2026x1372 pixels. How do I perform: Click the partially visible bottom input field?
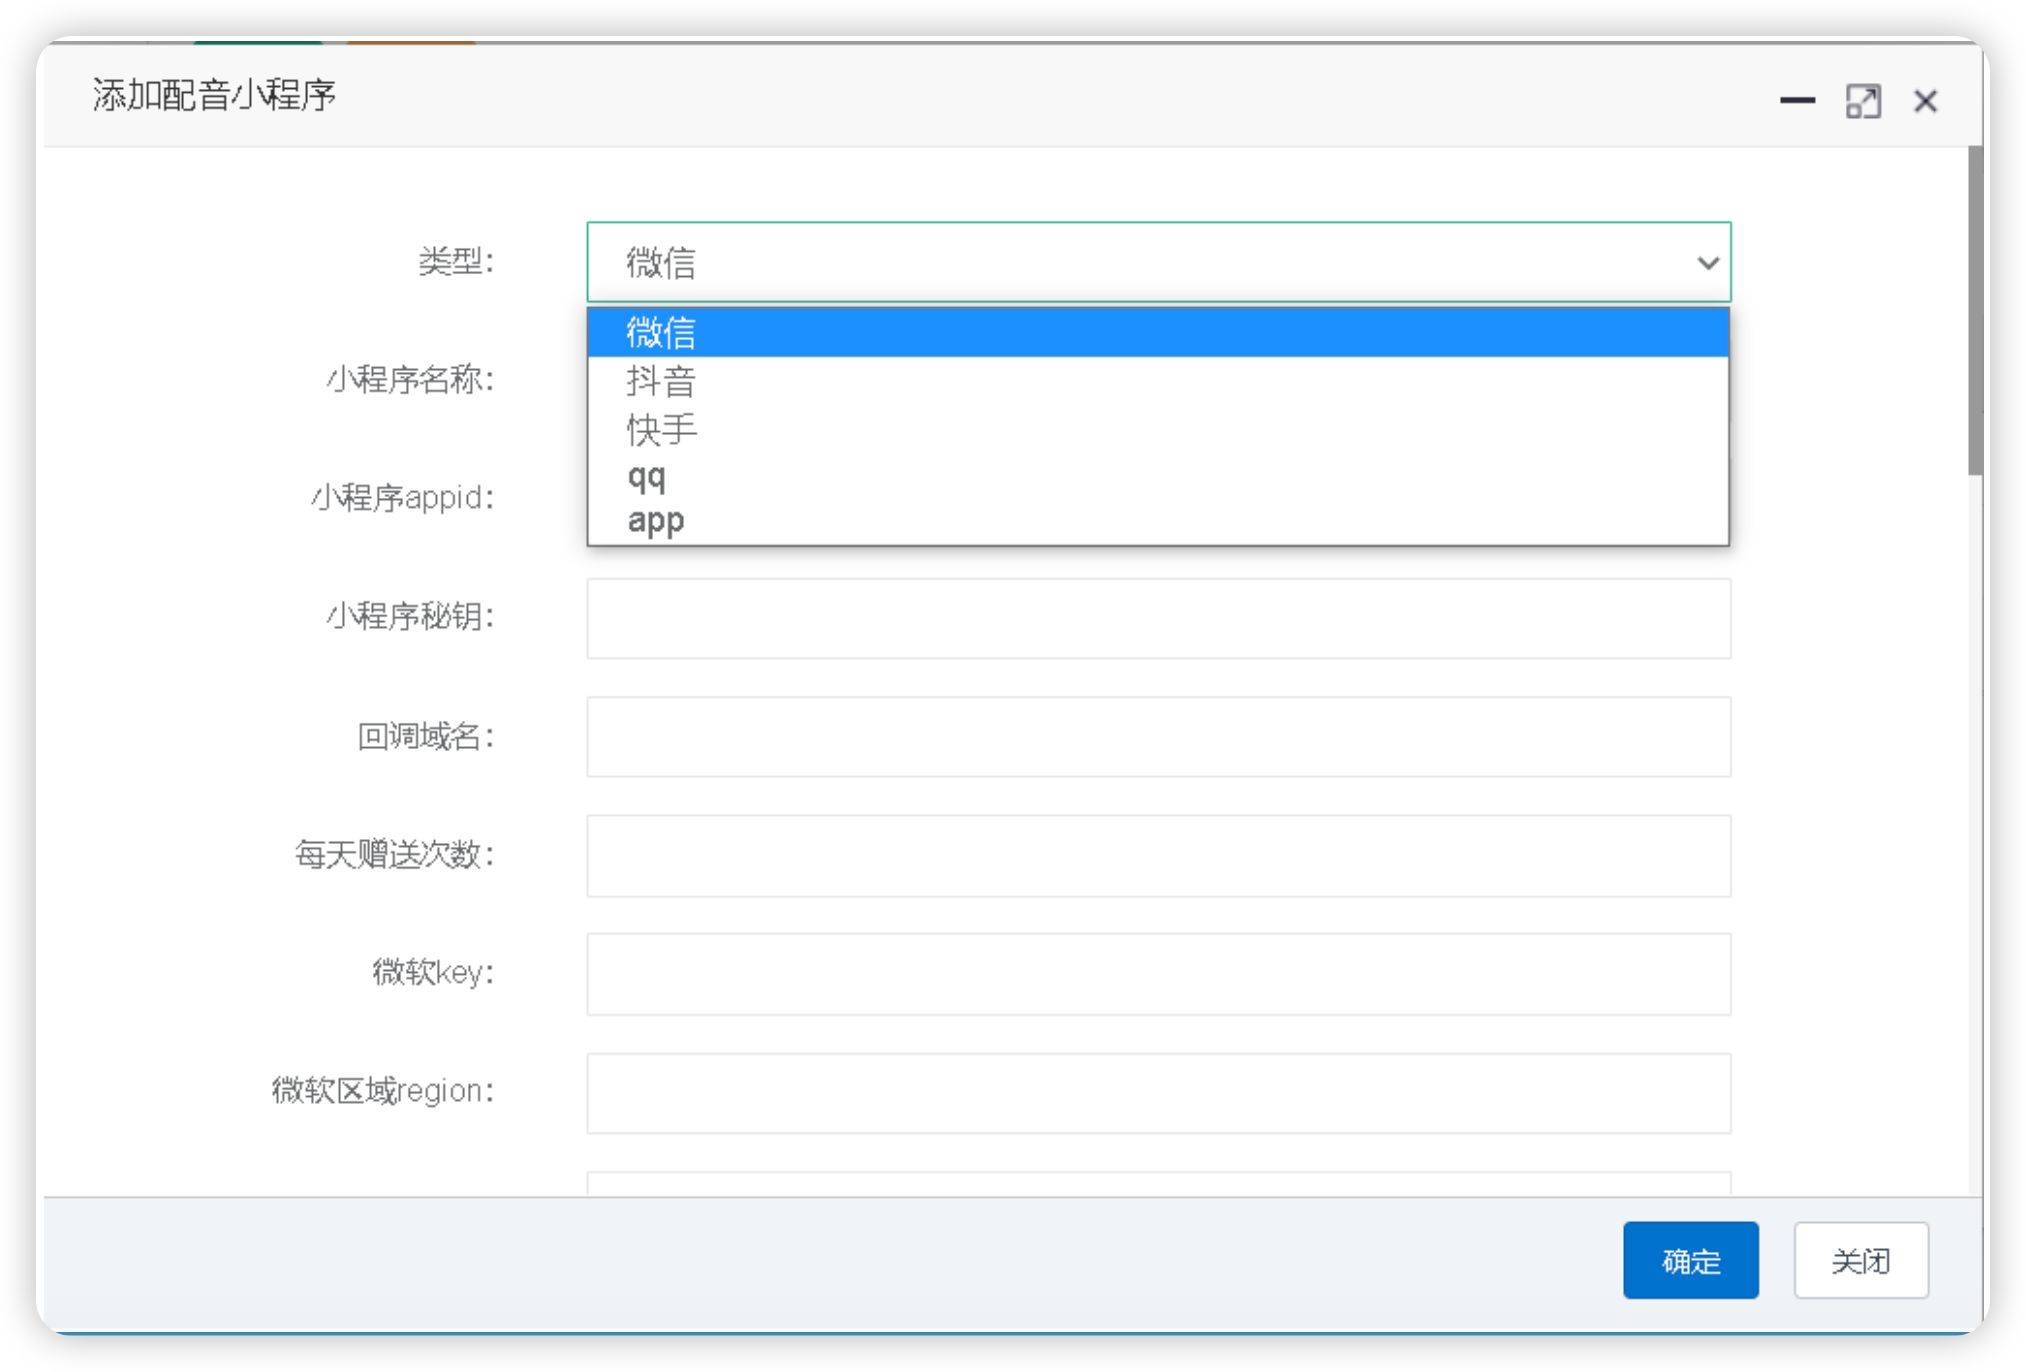(1157, 1183)
